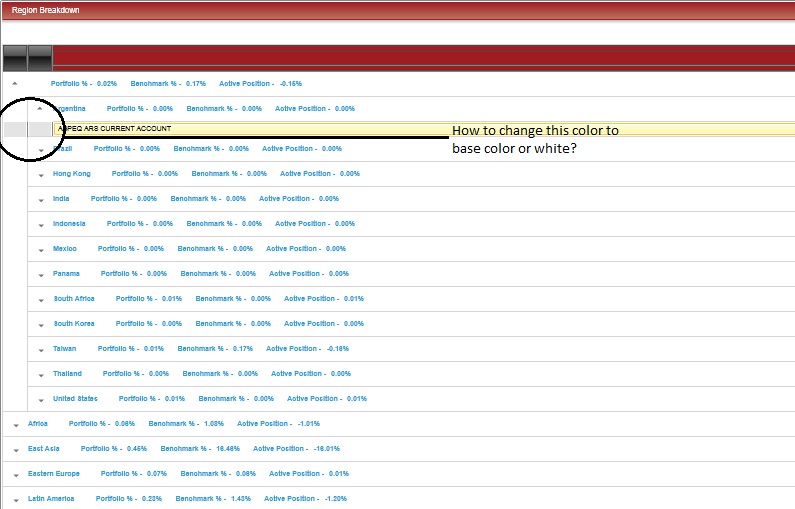Expand the Eastern Europe region group
This screenshot has width=795, height=509.
[x=16, y=475]
